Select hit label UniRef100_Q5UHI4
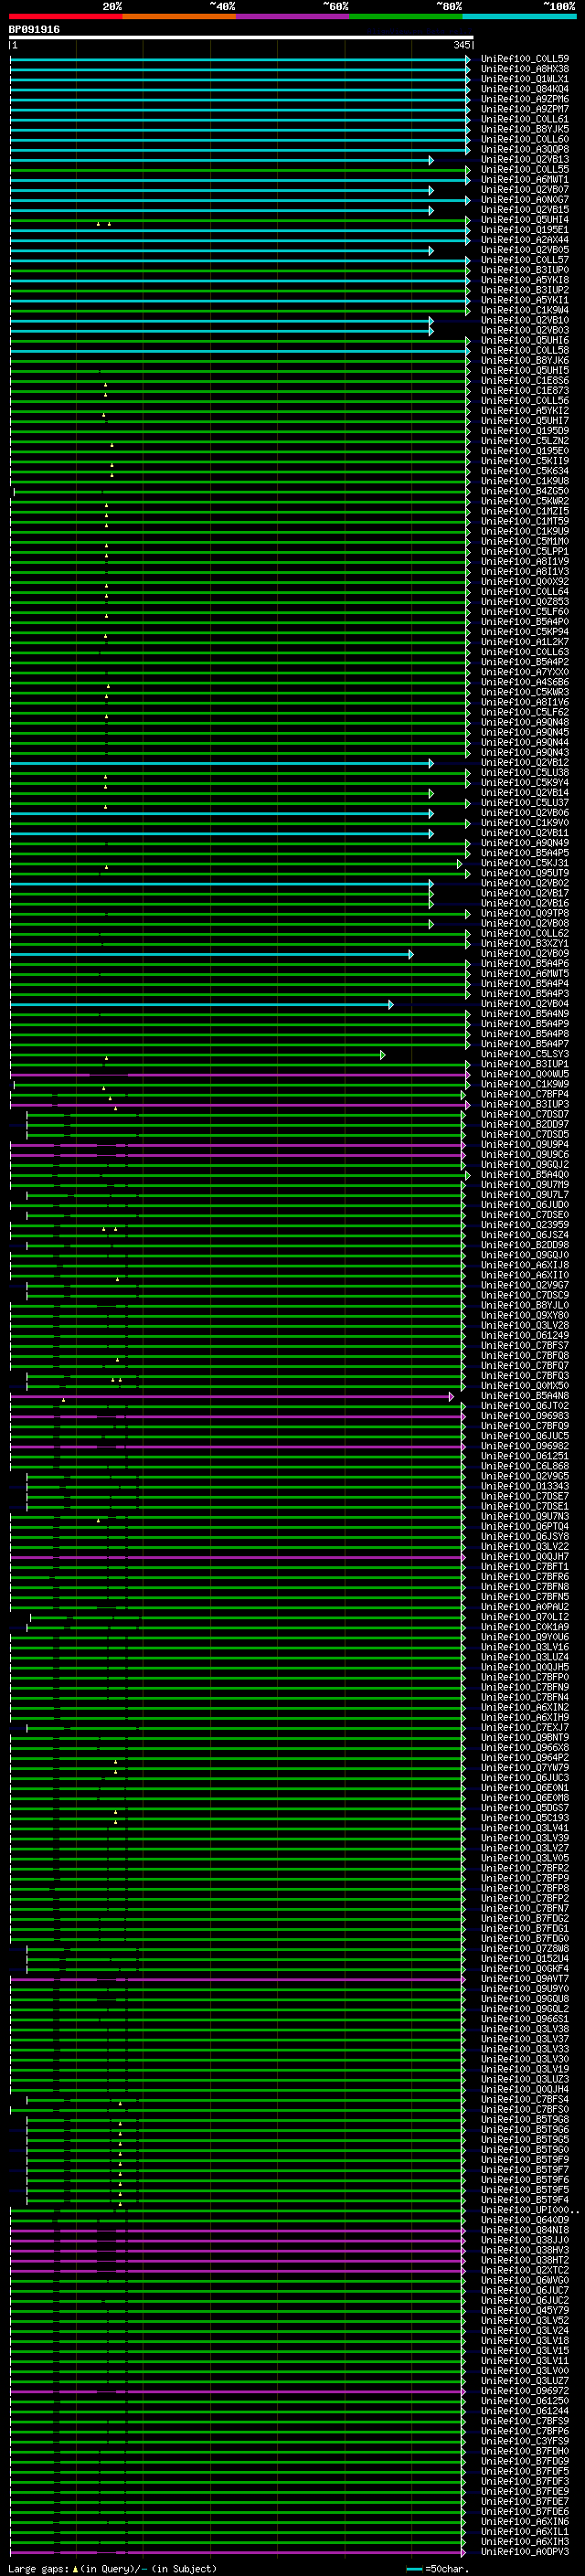585x2576 pixels. [x=525, y=220]
